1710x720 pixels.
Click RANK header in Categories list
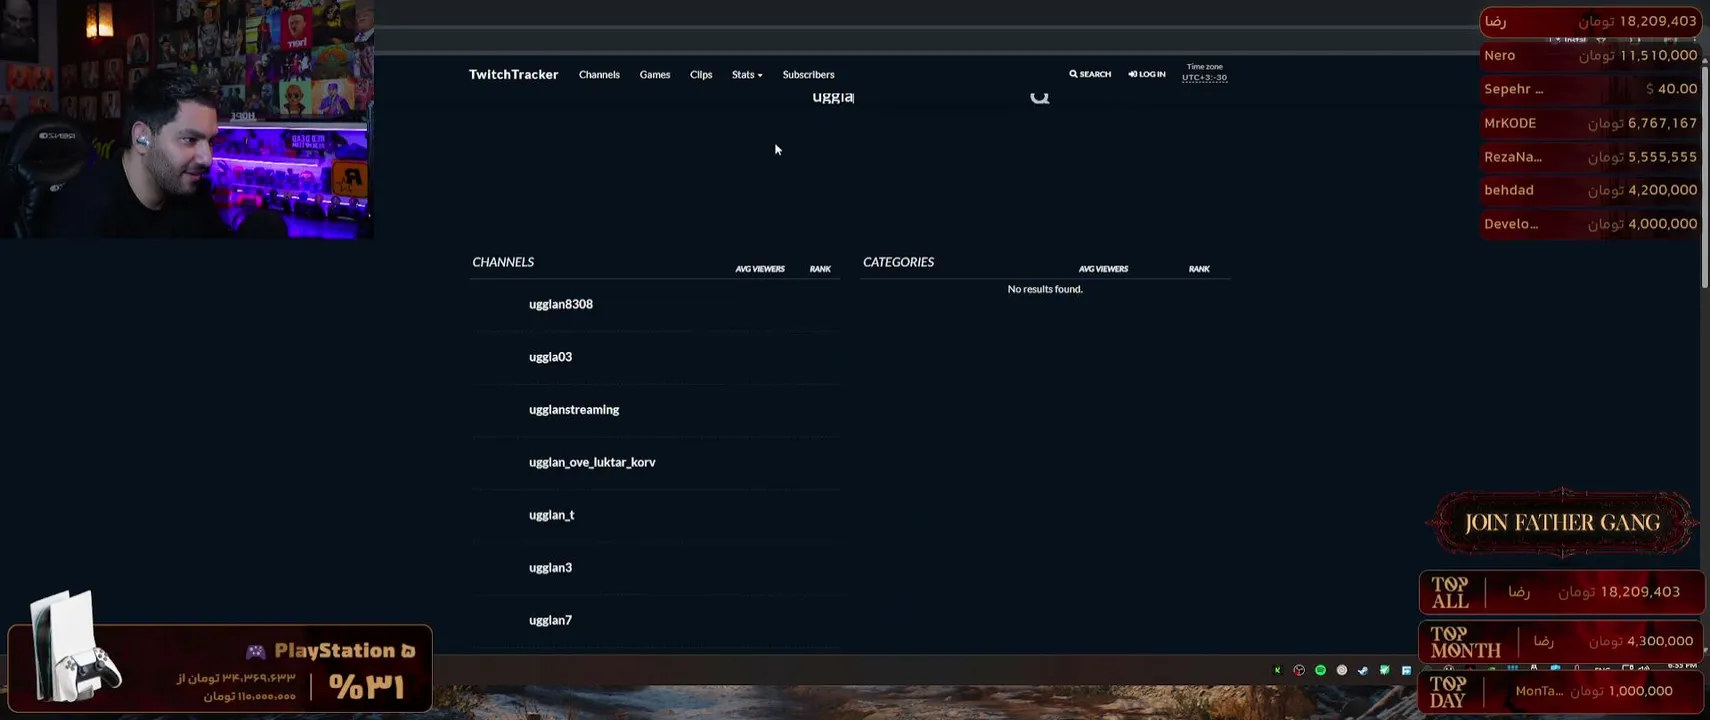(x=1199, y=269)
